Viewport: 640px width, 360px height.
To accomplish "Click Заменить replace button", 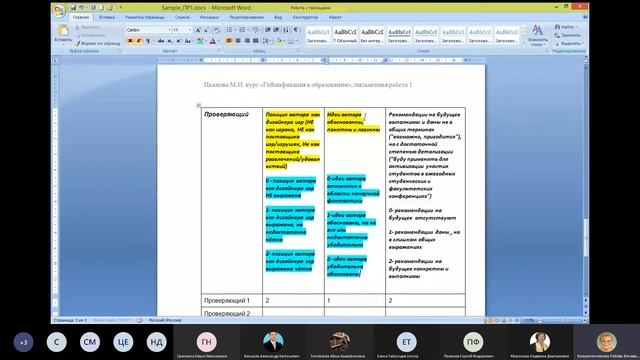I will pos(567,36).
